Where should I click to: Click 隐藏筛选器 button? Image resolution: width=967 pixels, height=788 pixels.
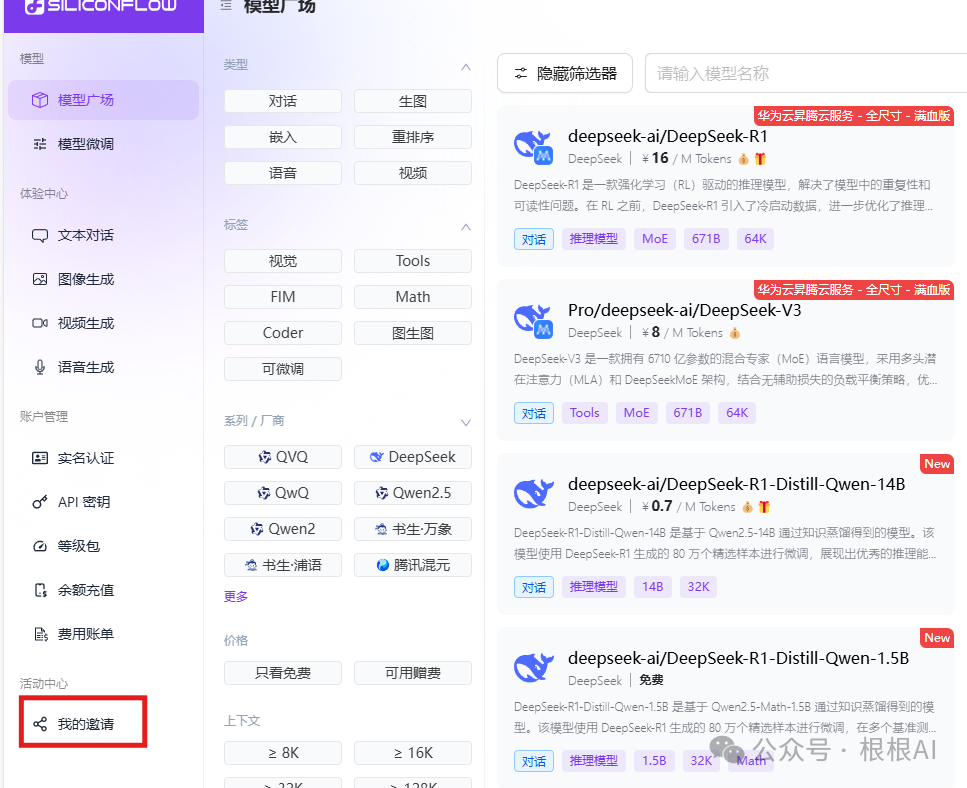(x=565, y=73)
